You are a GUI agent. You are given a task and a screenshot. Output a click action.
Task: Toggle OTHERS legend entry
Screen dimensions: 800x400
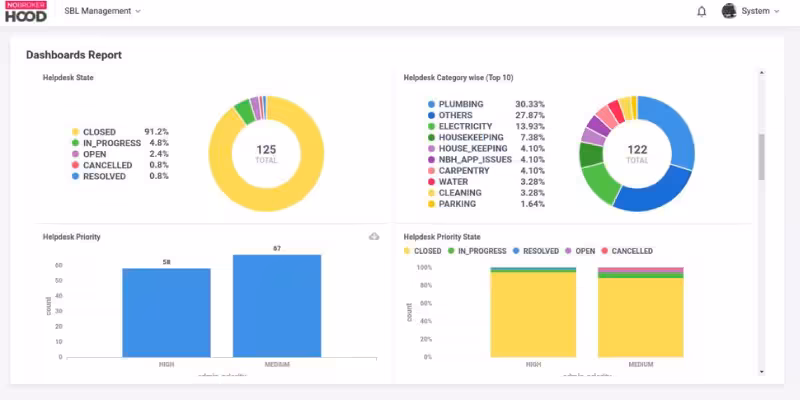[451, 115]
